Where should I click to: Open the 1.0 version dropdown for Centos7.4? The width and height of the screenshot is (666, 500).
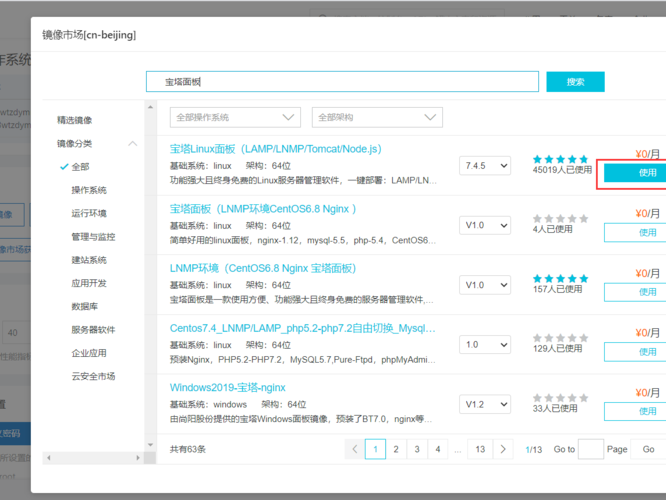[485, 345]
